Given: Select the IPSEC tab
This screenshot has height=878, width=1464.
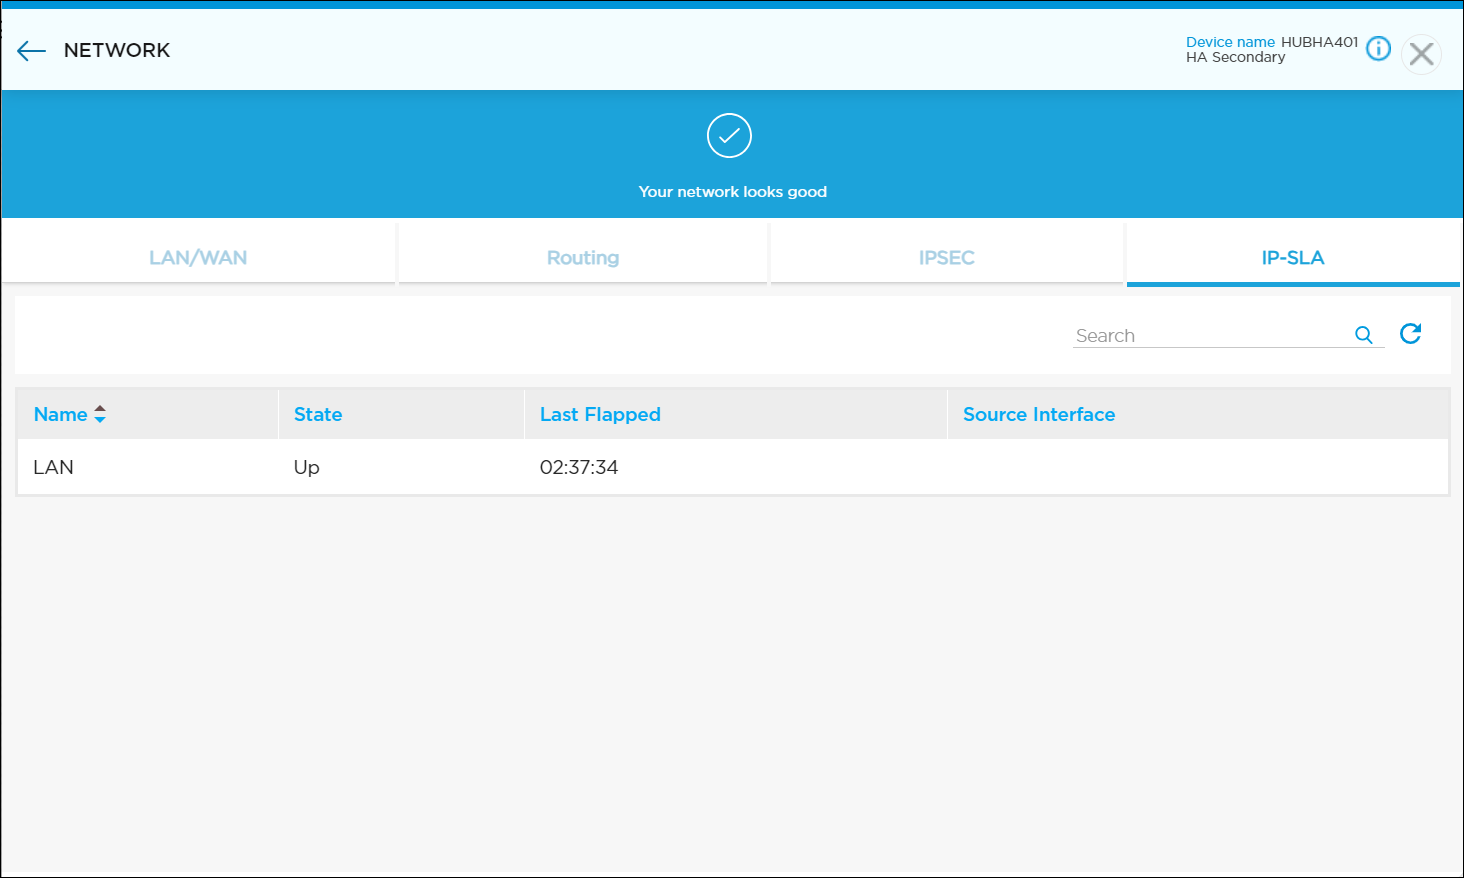Looking at the screenshot, I should (x=946, y=258).
